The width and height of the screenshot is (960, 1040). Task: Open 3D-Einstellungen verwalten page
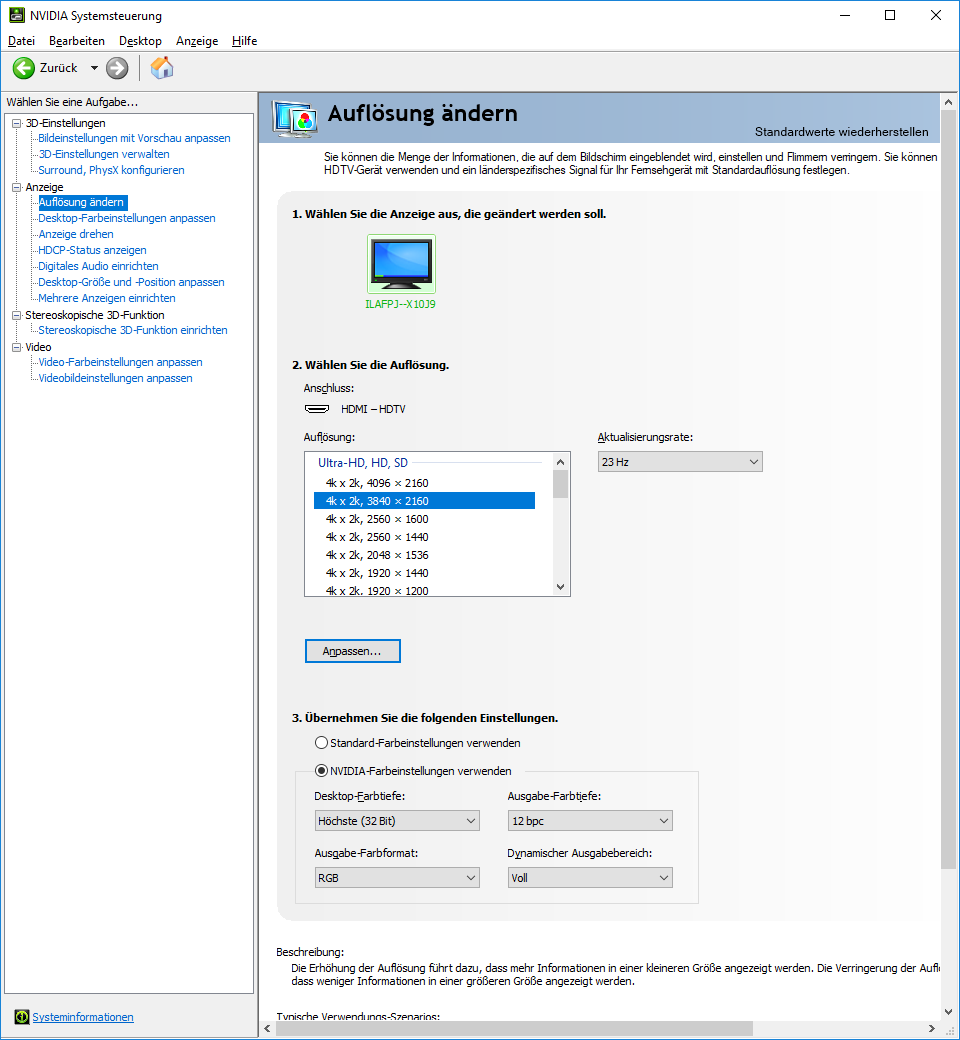103,154
